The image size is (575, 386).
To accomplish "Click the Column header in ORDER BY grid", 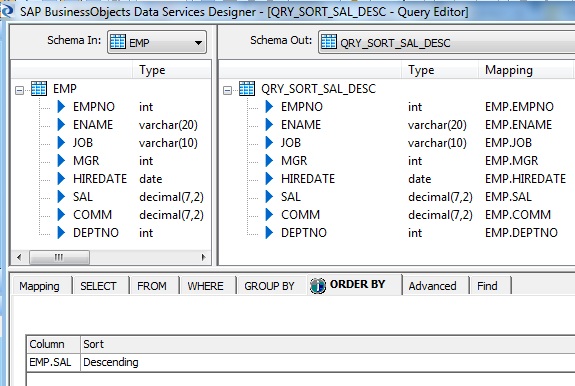I will (x=54, y=344).
